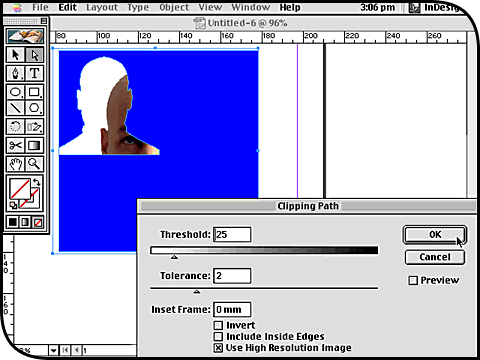The width and height of the screenshot is (480, 360).
Task: Check the Invert option
Action: pyautogui.click(x=218, y=325)
